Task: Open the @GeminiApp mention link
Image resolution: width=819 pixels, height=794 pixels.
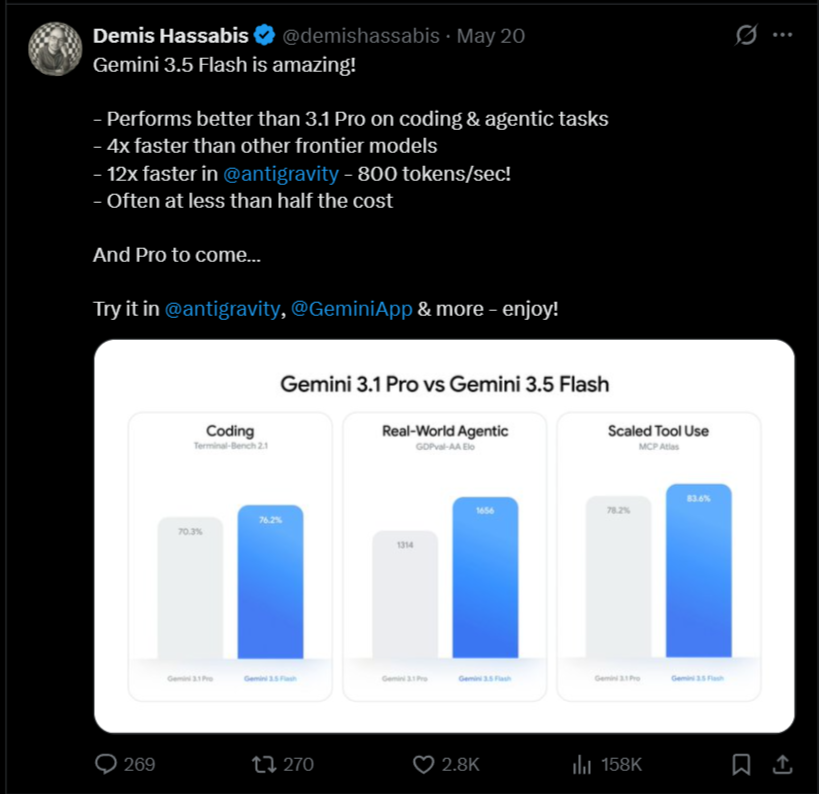Action: tap(352, 309)
